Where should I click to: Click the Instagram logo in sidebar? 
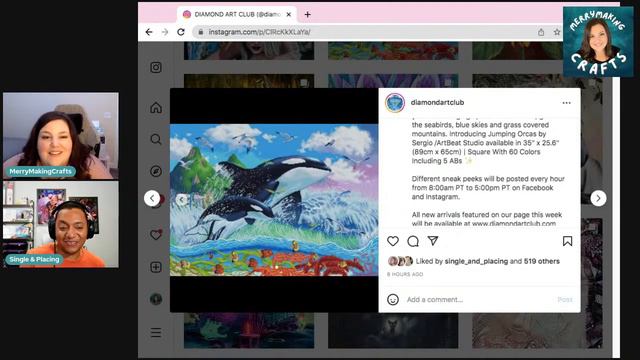click(156, 67)
